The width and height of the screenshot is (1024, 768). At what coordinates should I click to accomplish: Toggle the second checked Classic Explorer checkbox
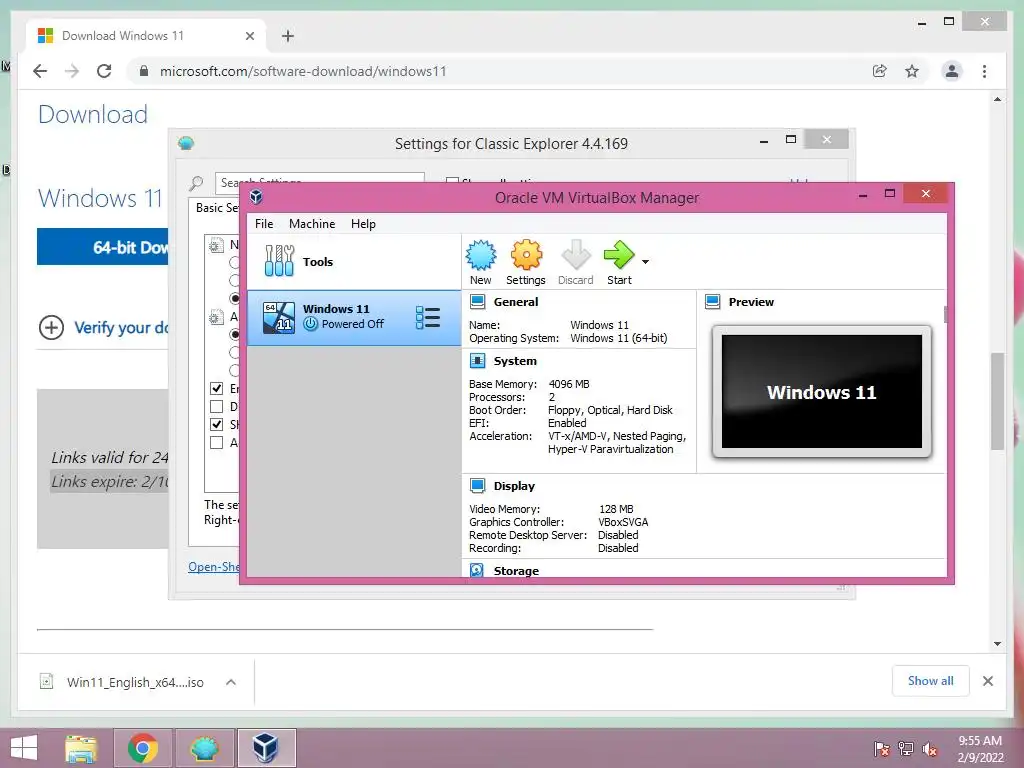217,424
